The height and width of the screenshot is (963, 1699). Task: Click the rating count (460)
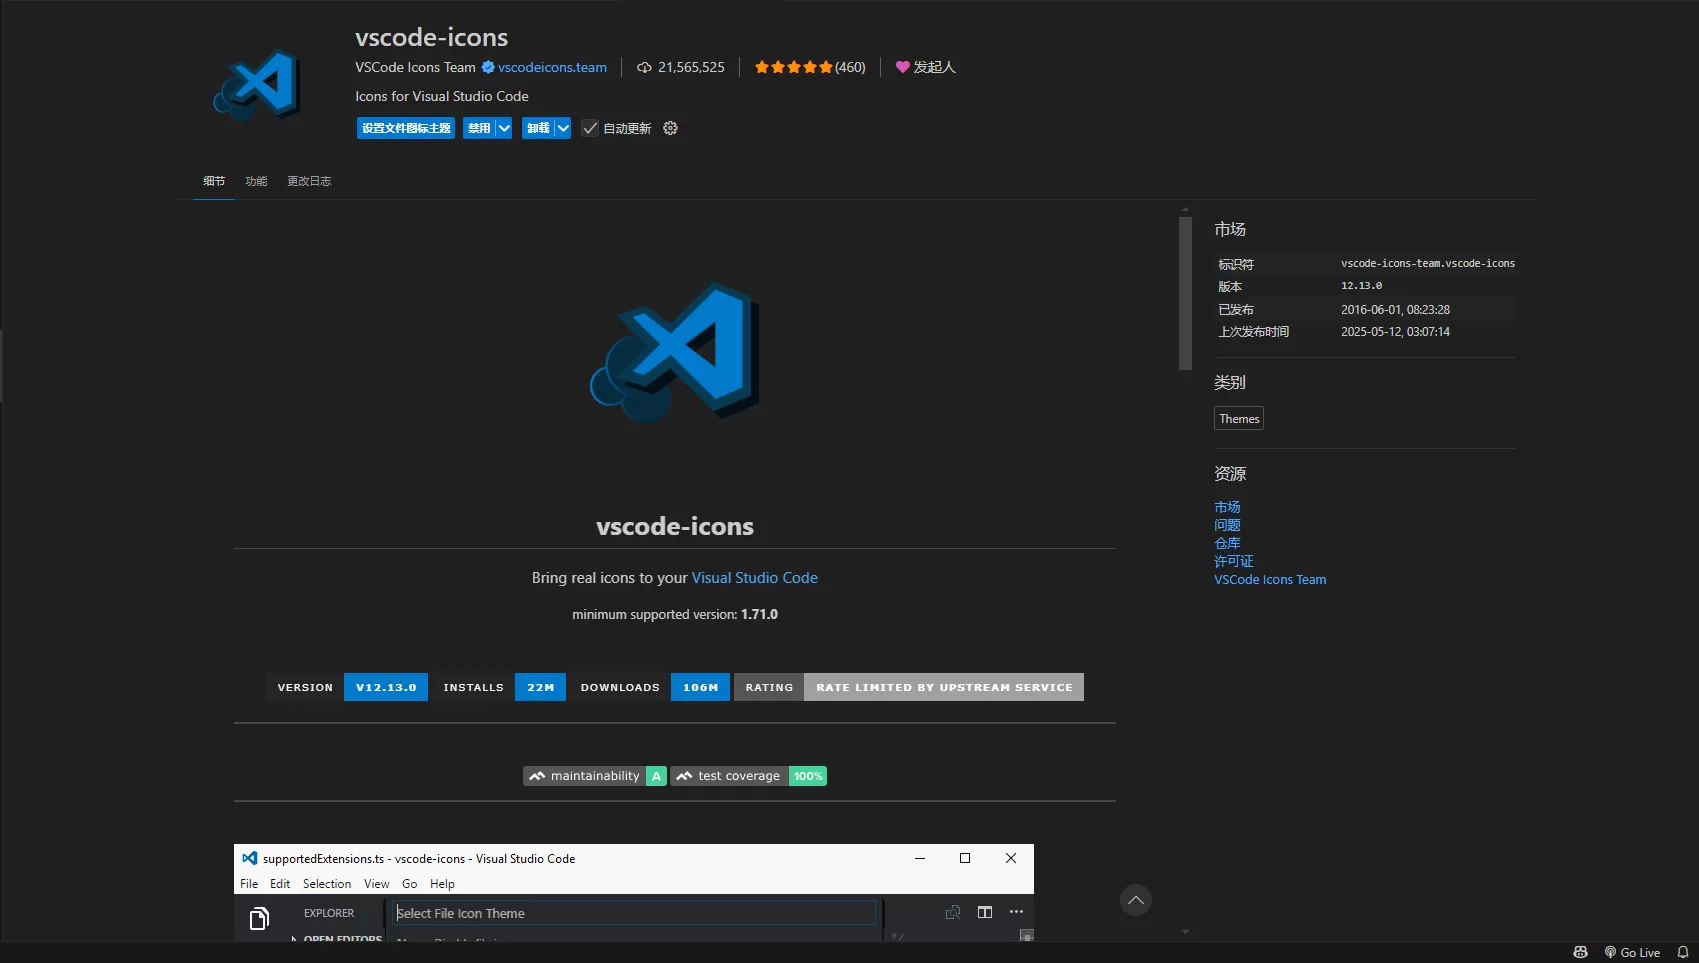pyautogui.click(x=850, y=67)
